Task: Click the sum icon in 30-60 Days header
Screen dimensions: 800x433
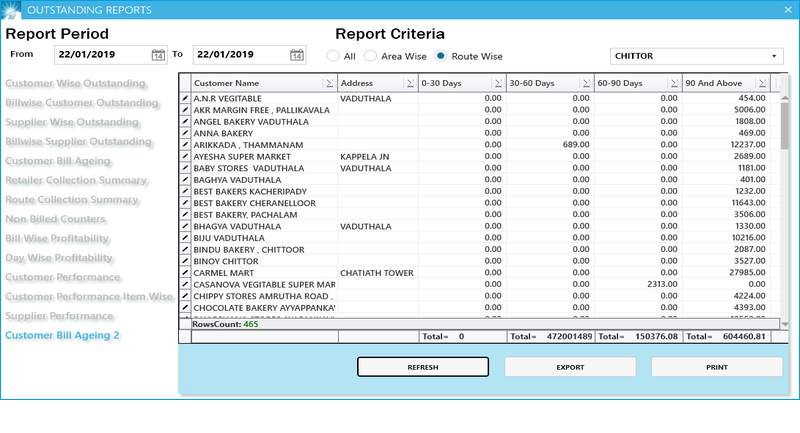Action: click(586, 83)
